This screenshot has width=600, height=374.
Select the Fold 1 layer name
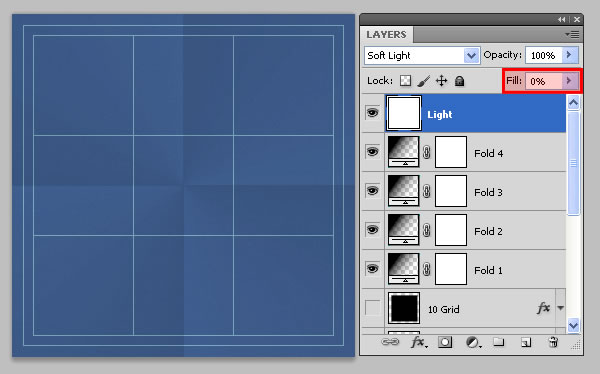click(489, 271)
